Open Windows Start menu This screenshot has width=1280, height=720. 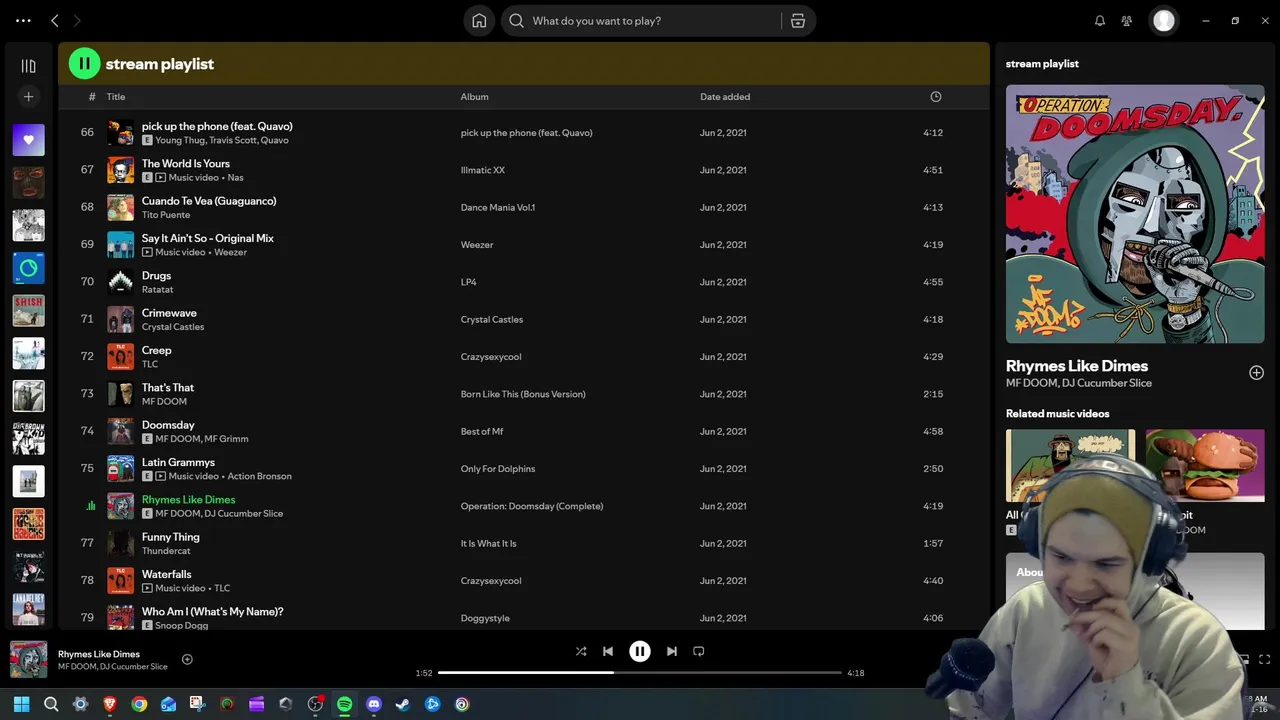(21, 704)
